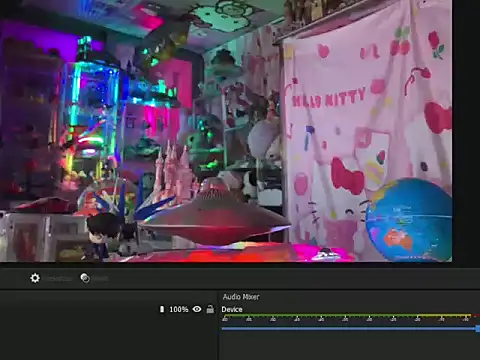480x360 pixels.
Task: Click the globe in the preview canvas
Action: click(x=409, y=219)
